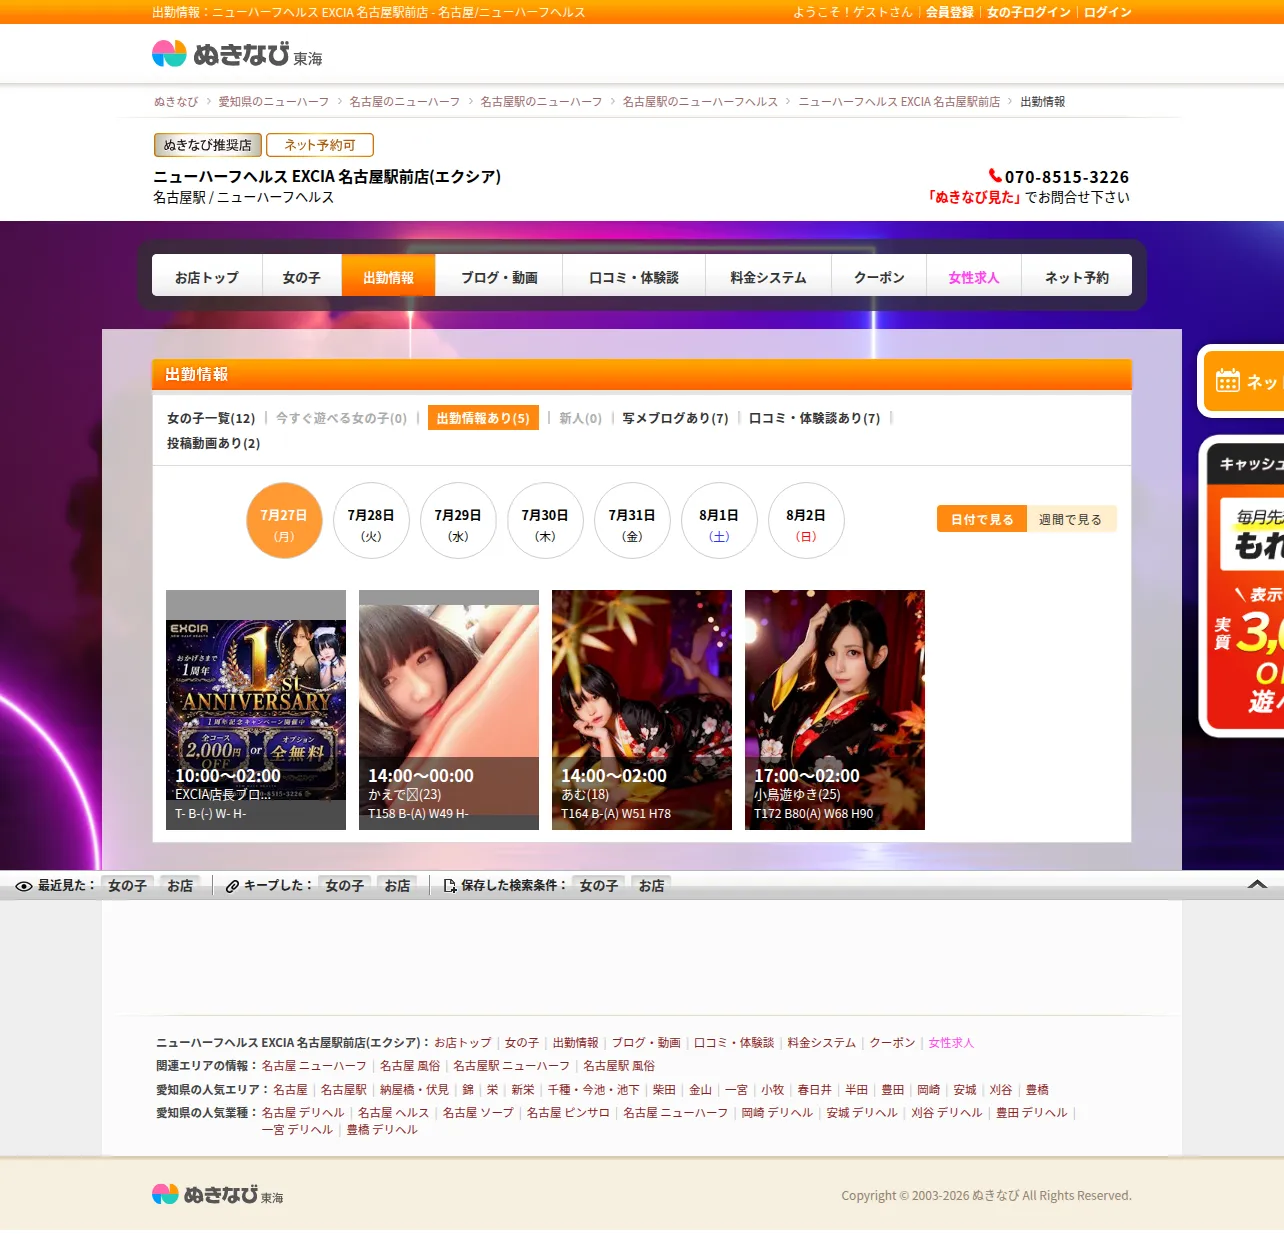Filter by 新人(0)
The width and height of the screenshot is (1284, 1259).
[580, 418]
